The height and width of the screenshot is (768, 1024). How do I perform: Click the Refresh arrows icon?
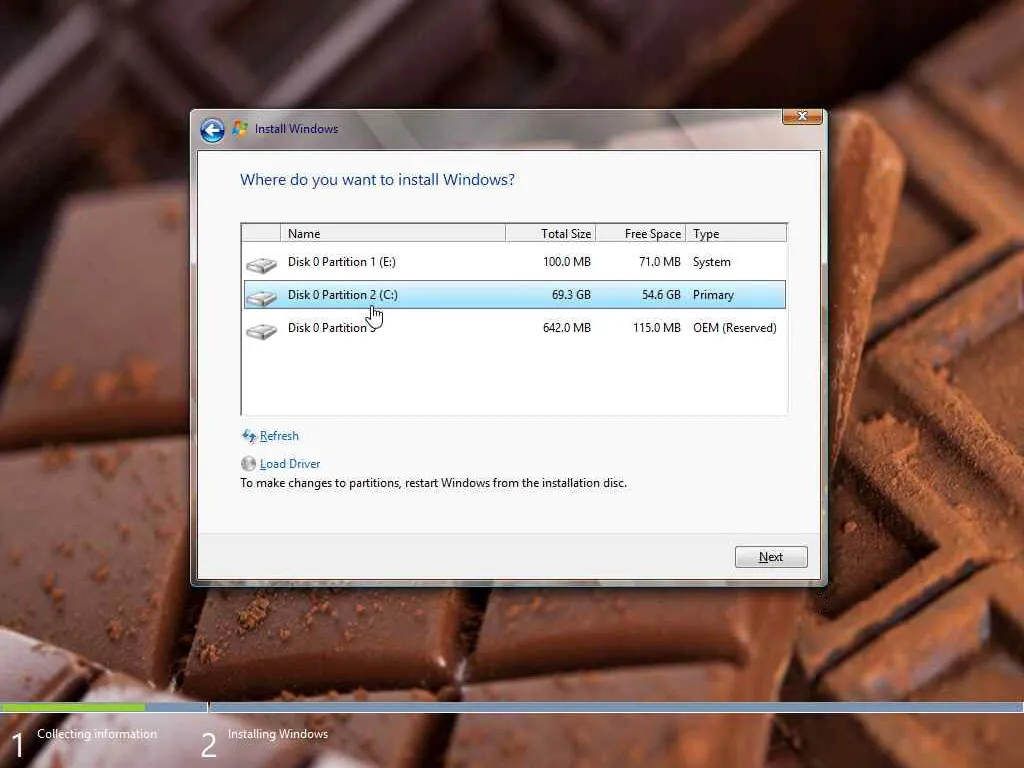(x=249, y=436)
